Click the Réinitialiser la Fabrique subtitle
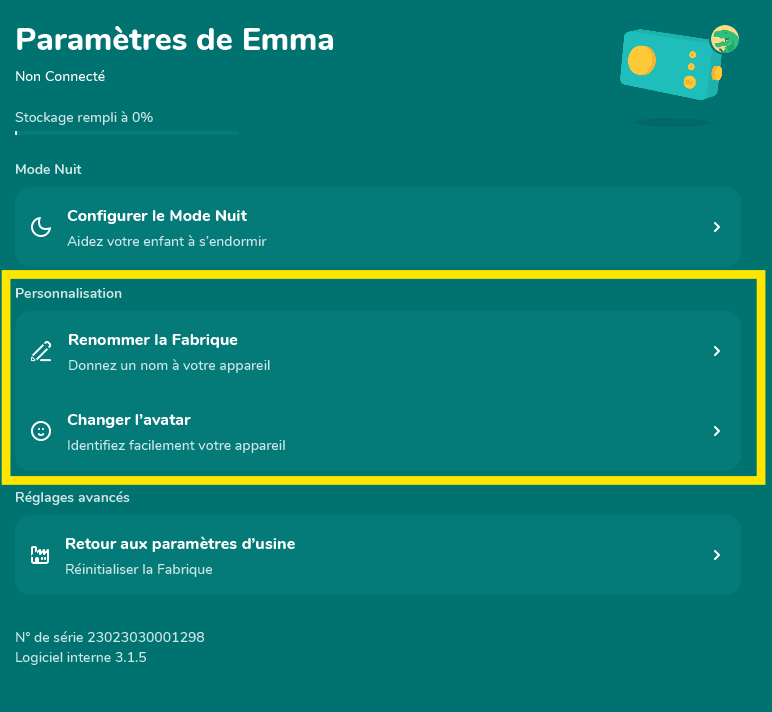The image size is (772, 712). (139, 569)
